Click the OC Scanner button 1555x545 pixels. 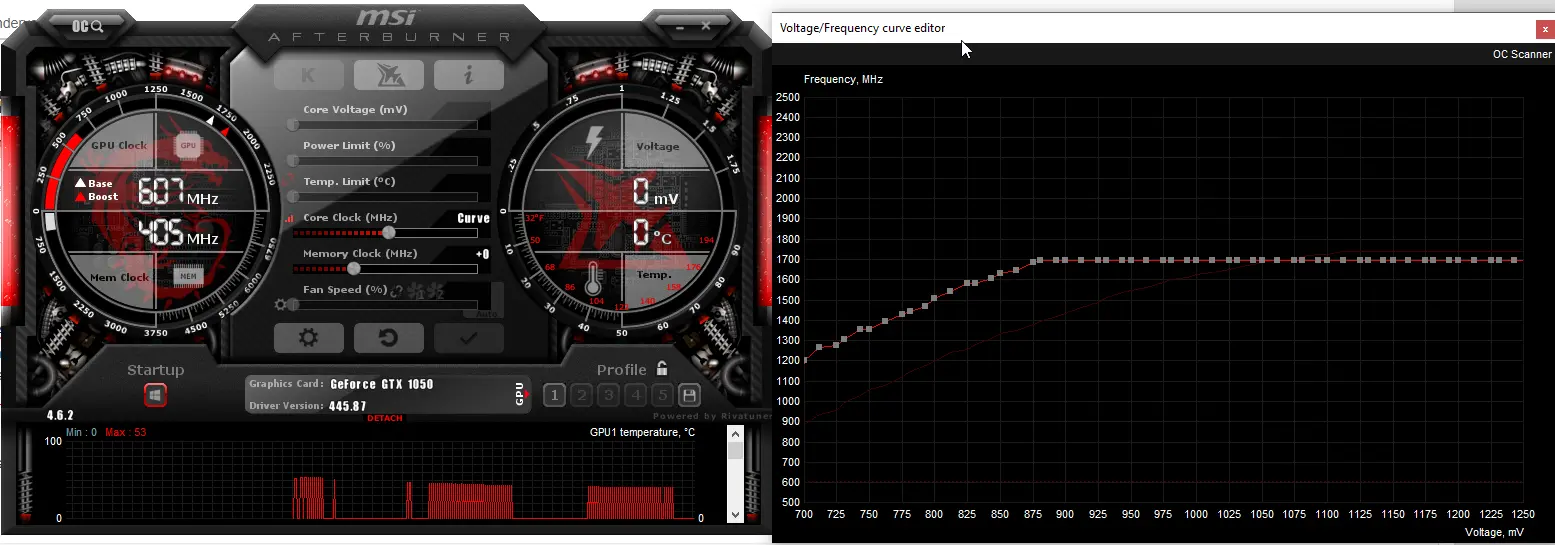(1522, 55)
